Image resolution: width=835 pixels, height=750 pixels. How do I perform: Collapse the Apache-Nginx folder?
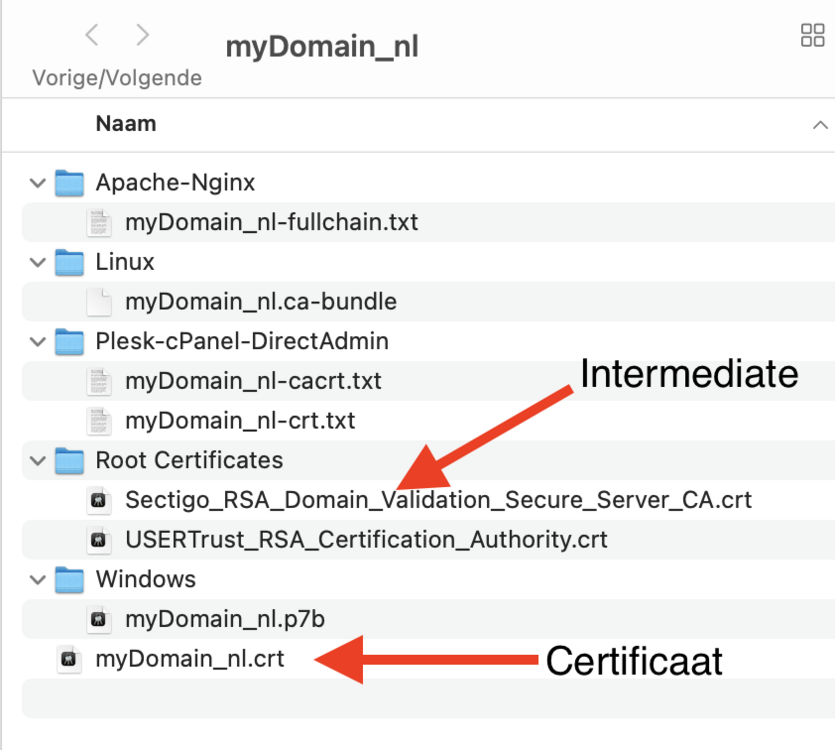click(x=38, y=183)
